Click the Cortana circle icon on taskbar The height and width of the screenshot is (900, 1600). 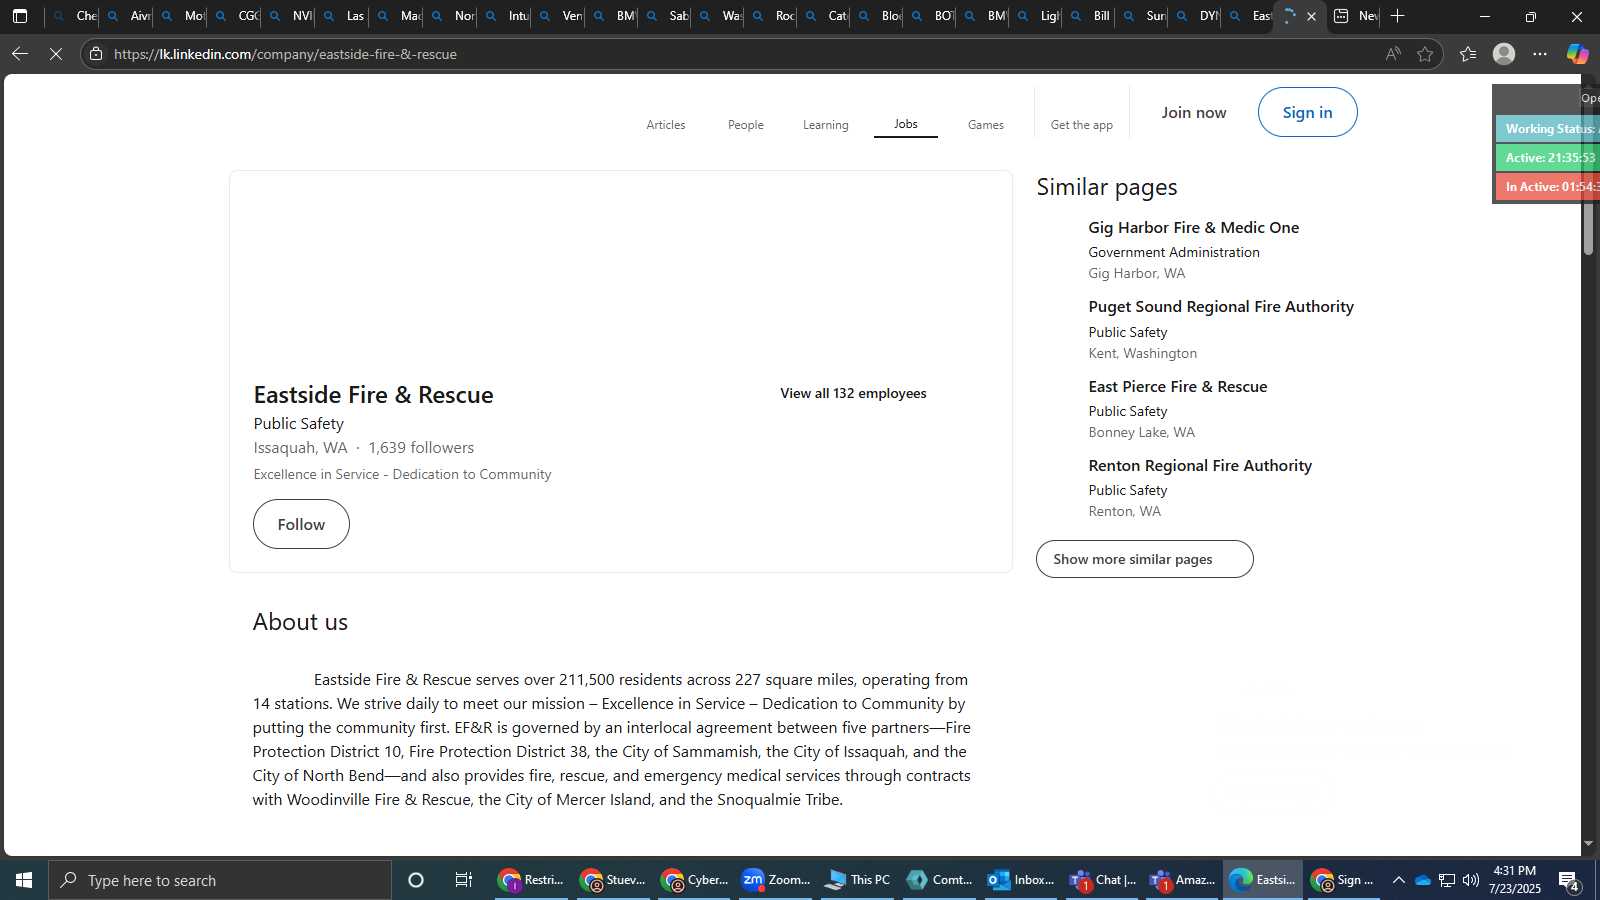416,880
